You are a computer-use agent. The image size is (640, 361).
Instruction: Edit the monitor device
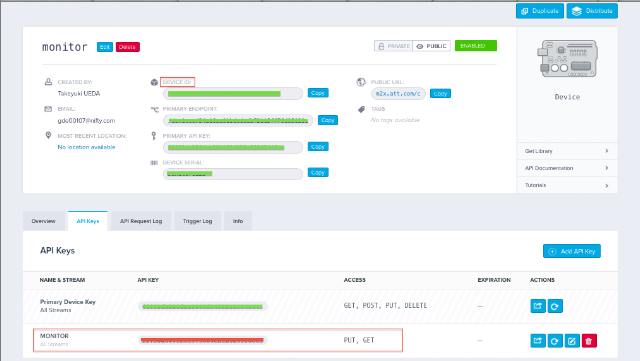(x=104, y=47)
